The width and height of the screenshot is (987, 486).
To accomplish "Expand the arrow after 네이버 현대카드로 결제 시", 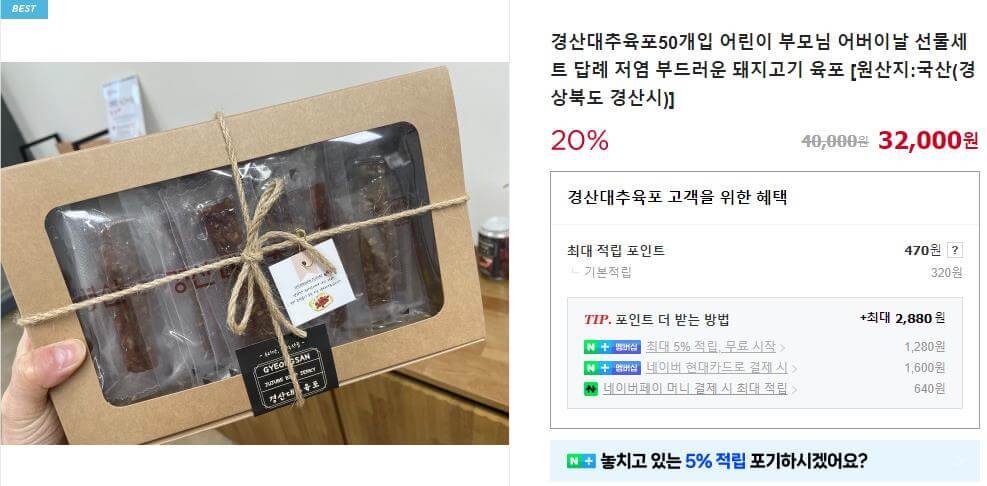I will [795, 368].
